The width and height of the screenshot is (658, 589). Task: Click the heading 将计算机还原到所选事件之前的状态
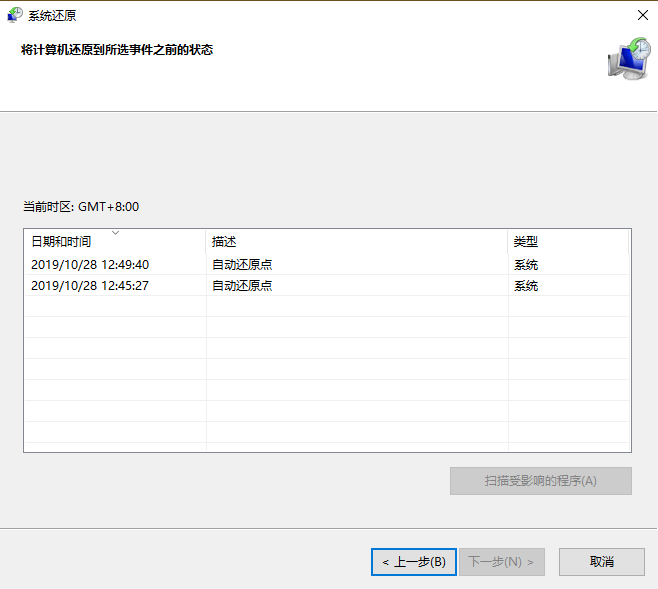point(117,50)
